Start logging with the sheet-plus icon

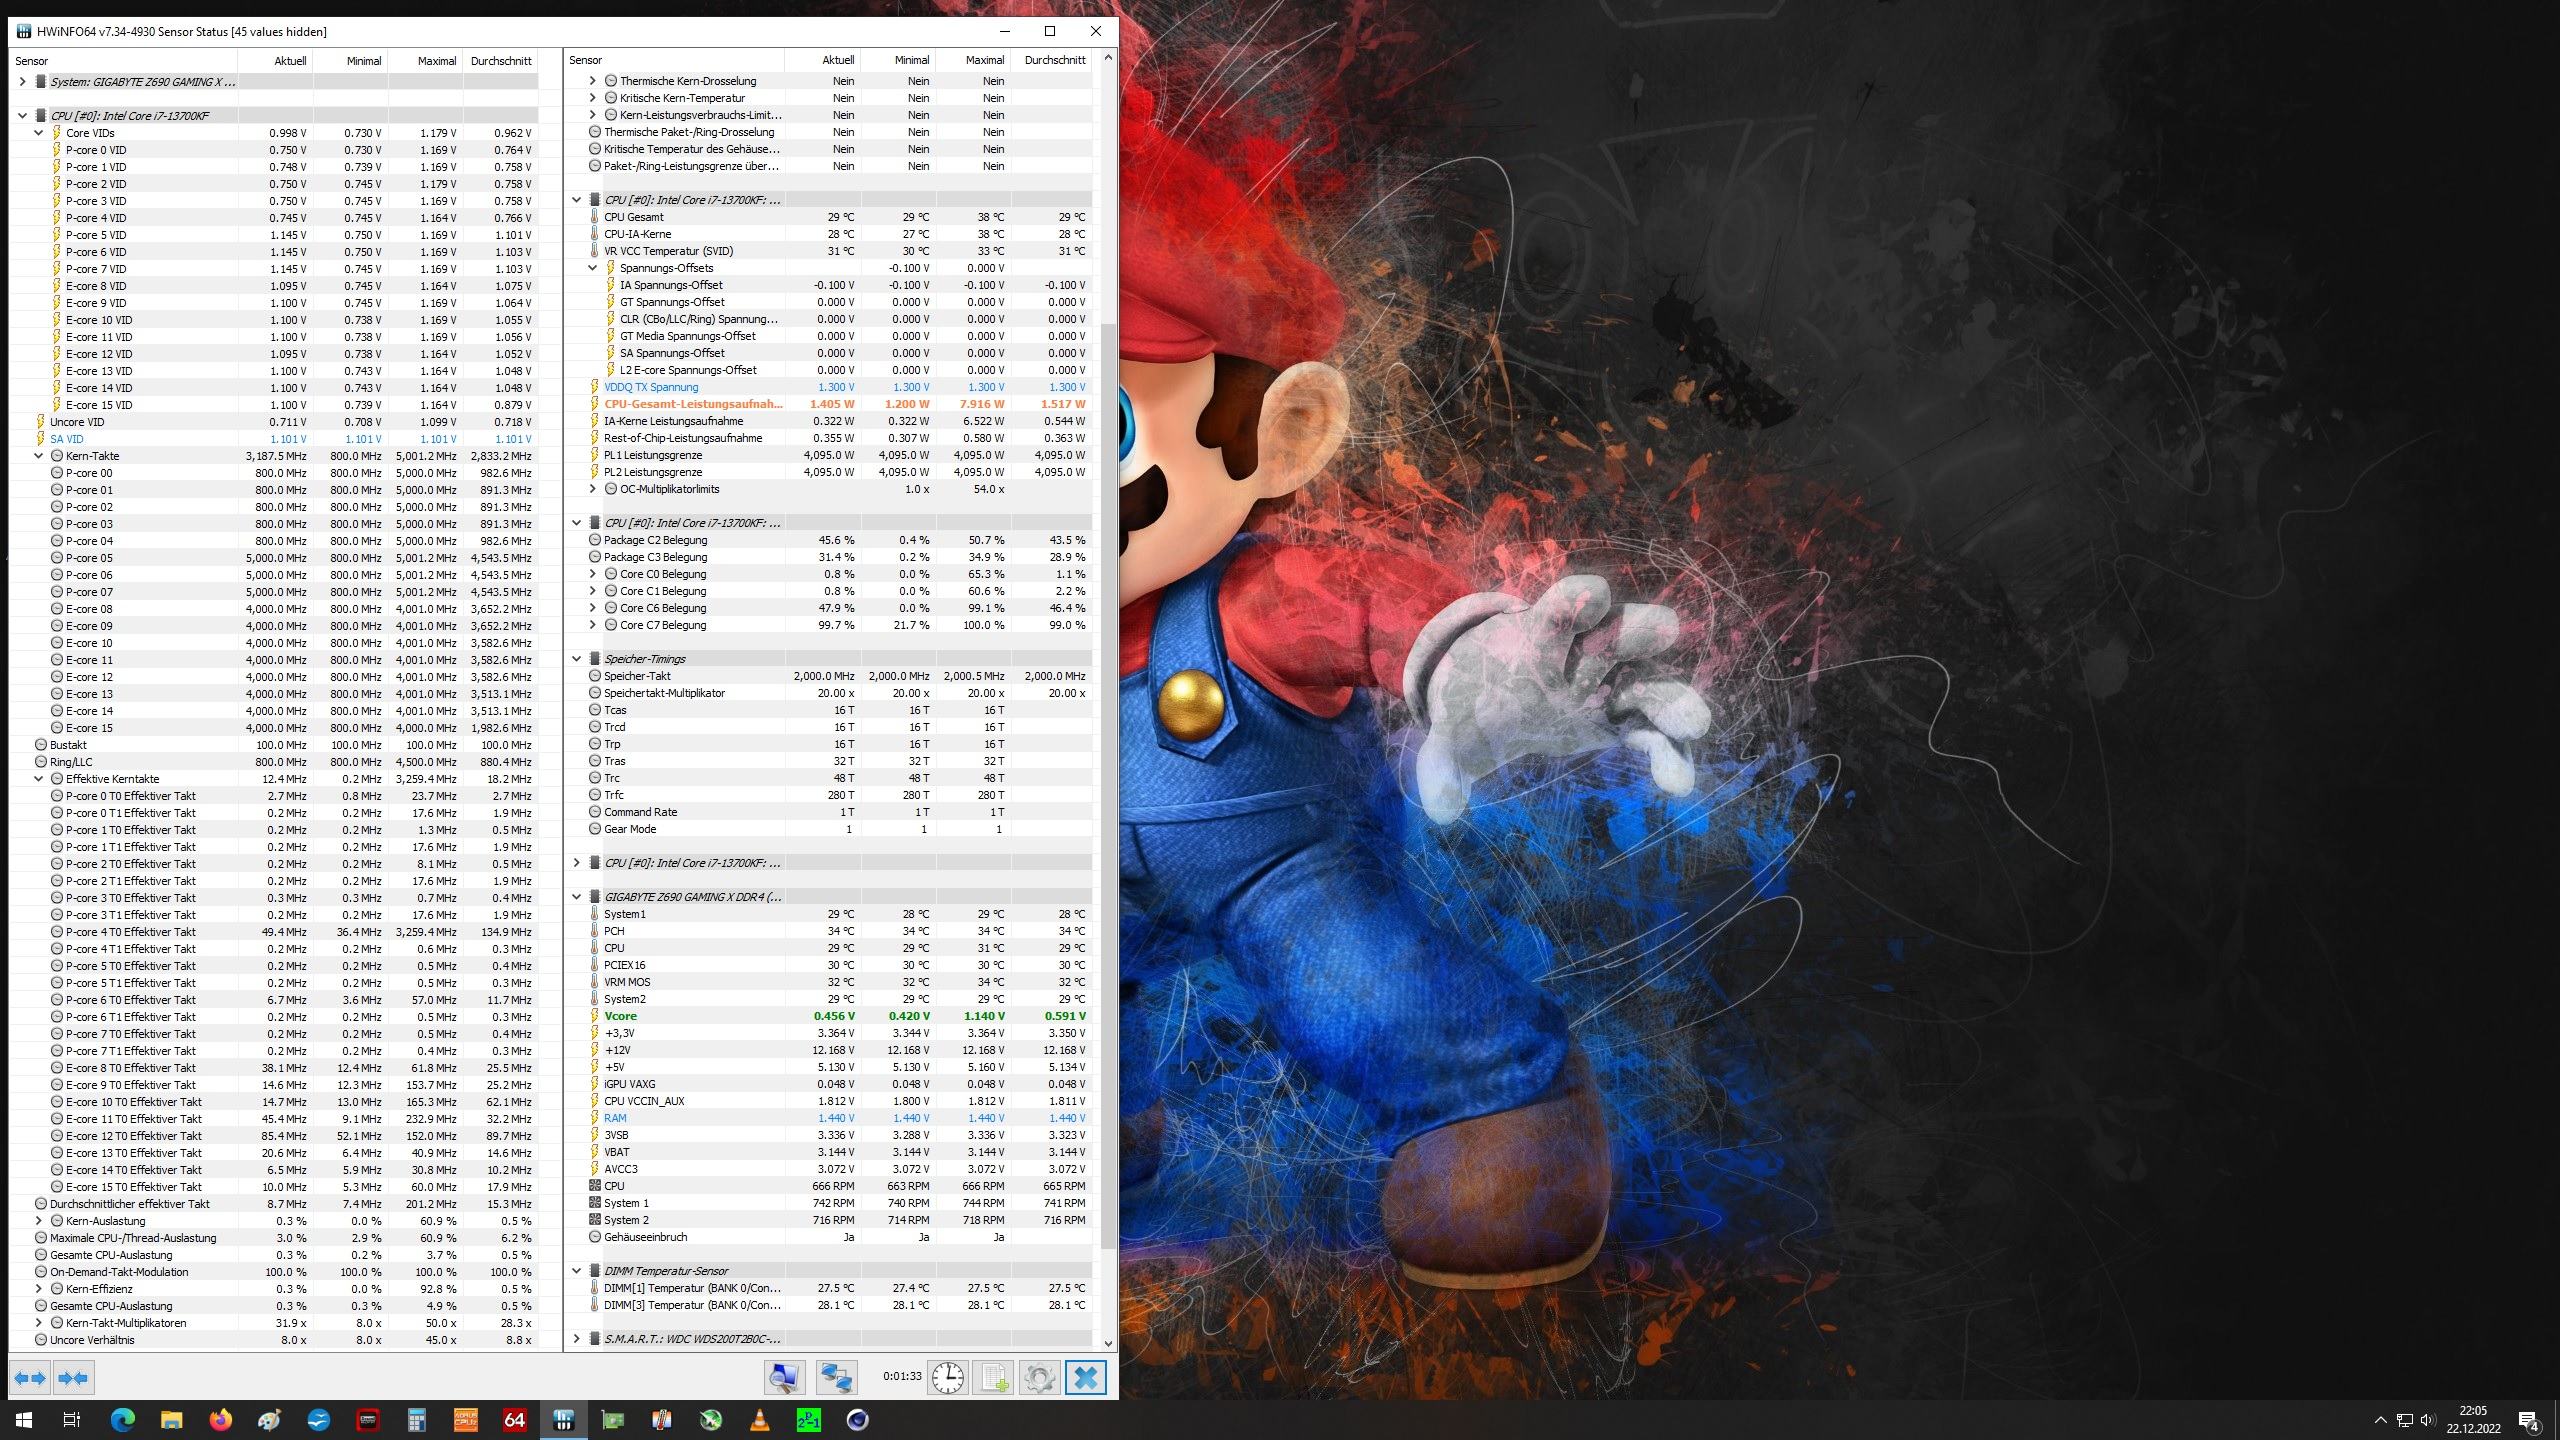click(x=994, y=1378)
